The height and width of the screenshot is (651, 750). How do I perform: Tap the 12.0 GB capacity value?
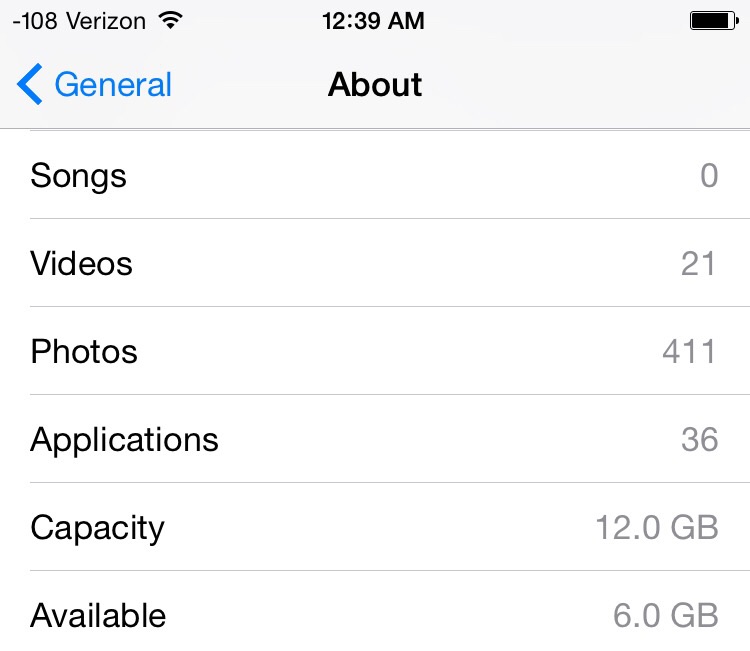pyautogui.click(x=657, y=528)
